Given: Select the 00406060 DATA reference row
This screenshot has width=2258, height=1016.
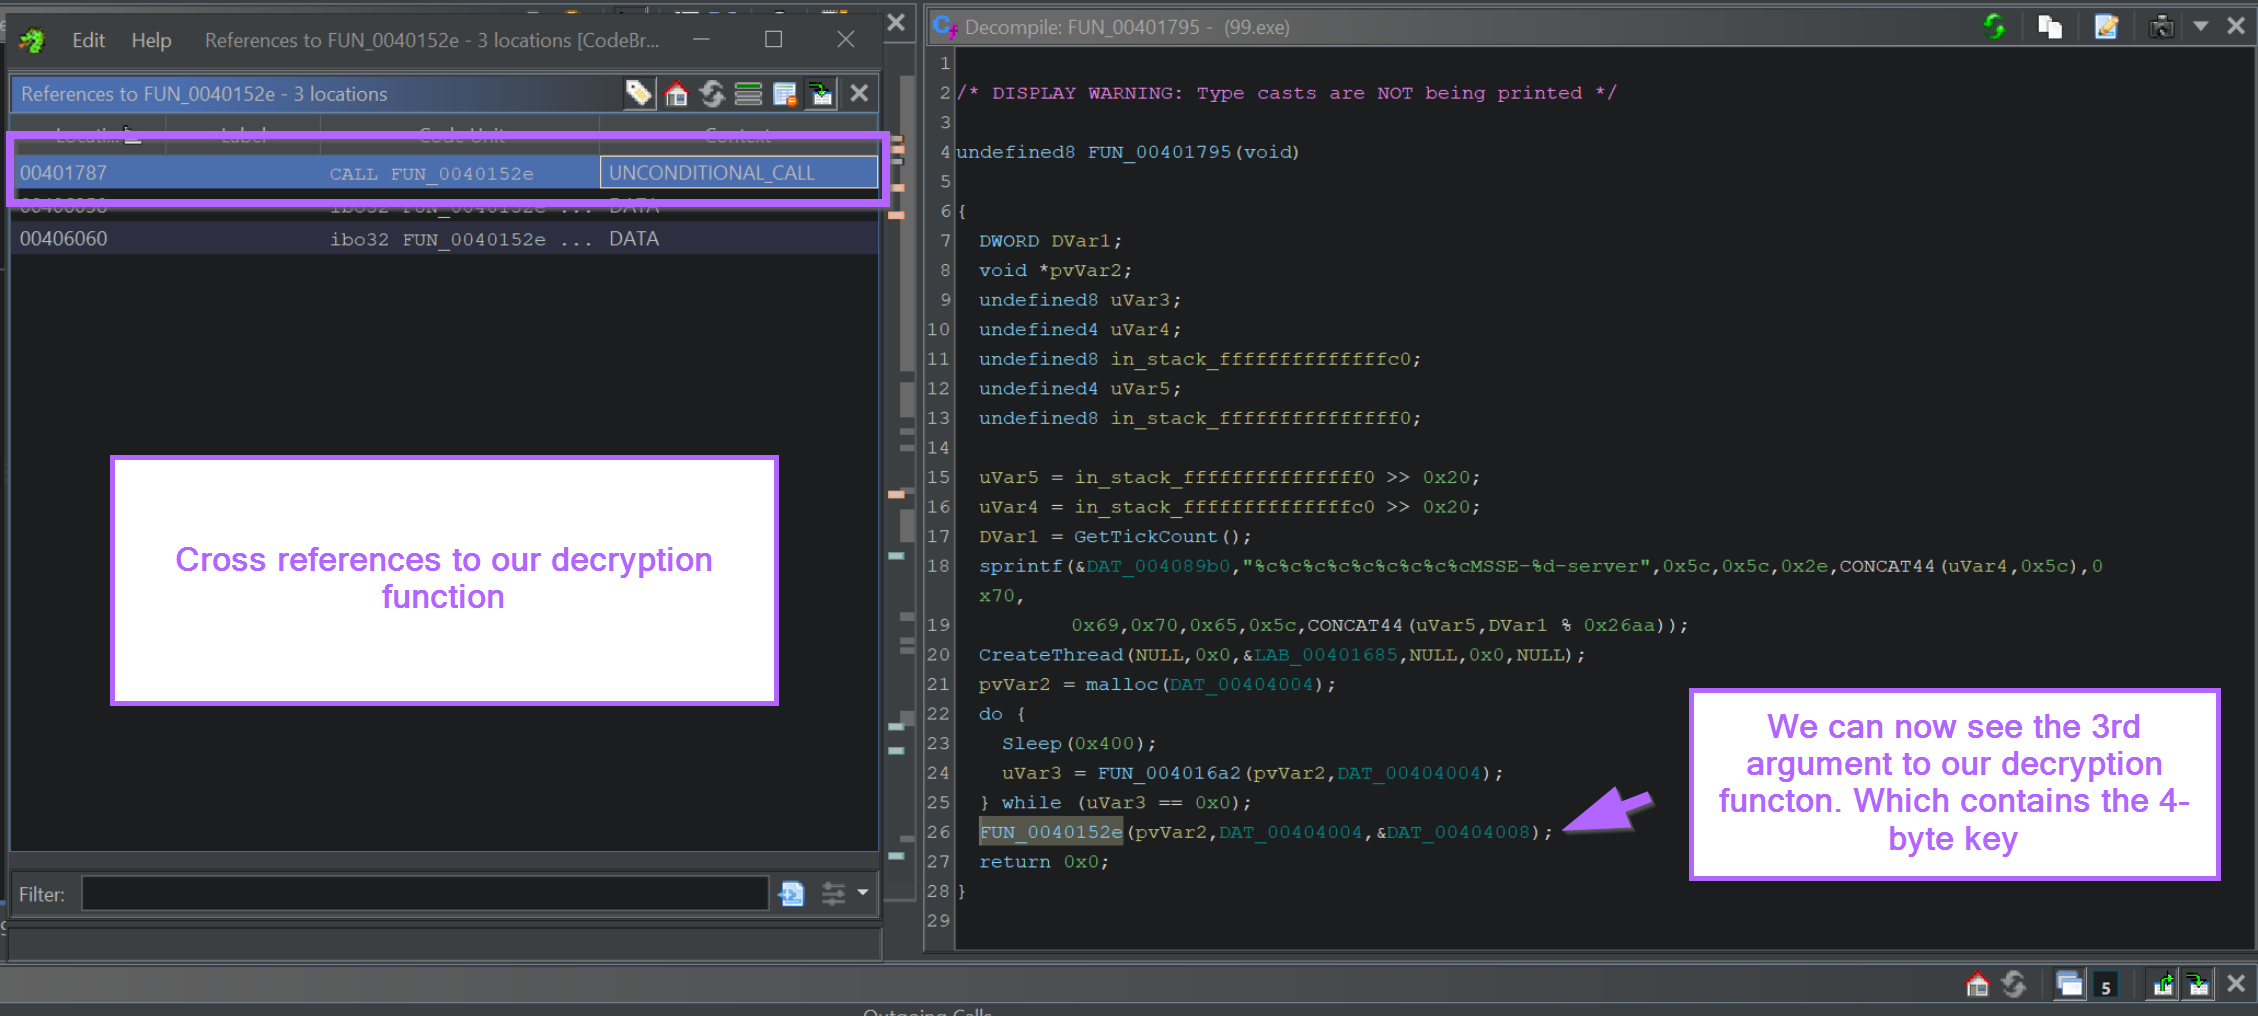Looking at the screenshot, I should coord(300,239).
